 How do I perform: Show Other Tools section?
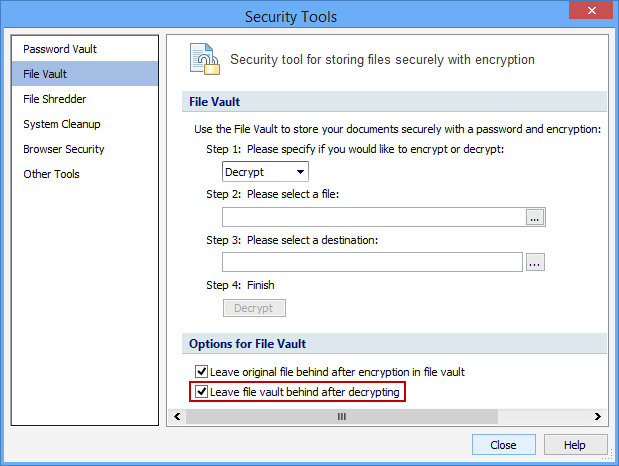(52, 174)
